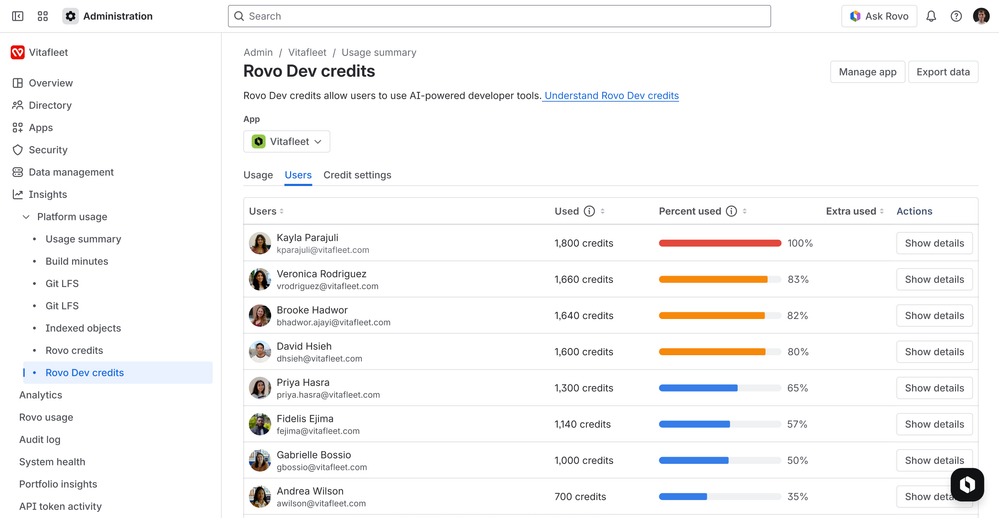
Task: Click the Export data button
Action: (943, 72)
